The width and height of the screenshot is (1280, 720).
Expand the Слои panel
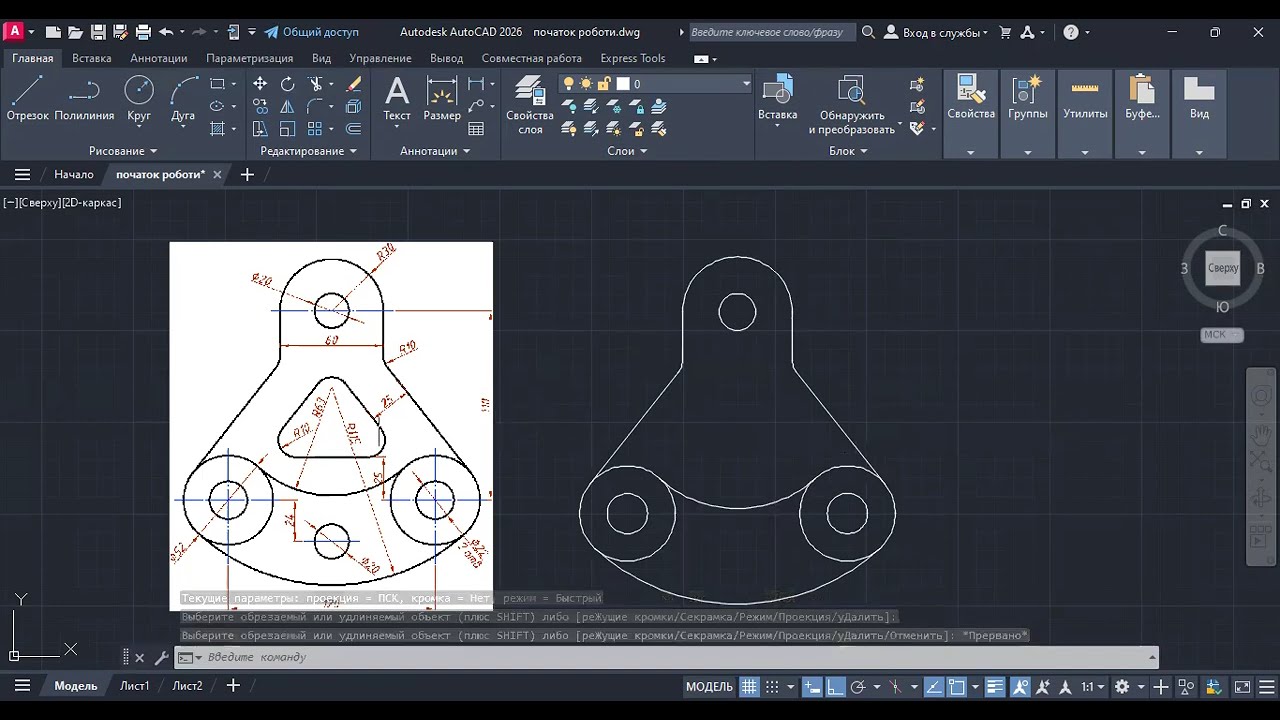[x=627, y=151]
